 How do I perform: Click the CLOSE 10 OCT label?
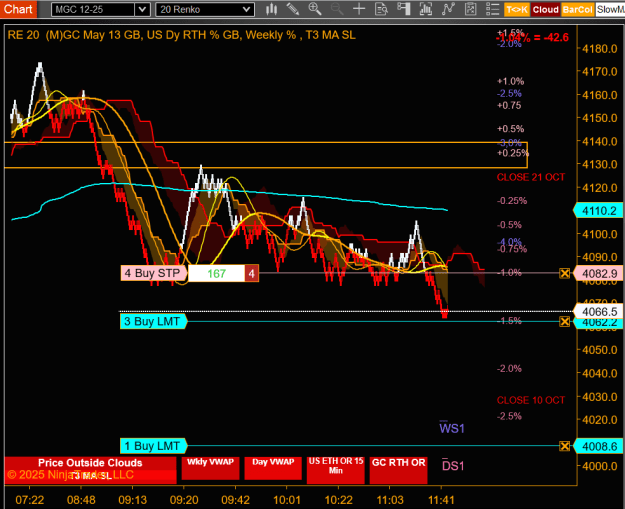(531, 400)
